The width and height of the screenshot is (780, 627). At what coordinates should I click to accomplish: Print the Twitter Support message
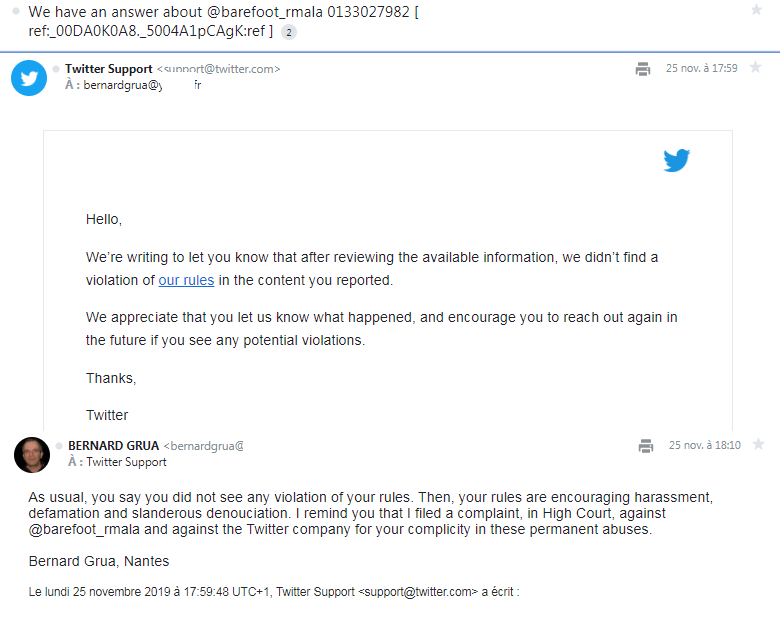click(643, 69)
